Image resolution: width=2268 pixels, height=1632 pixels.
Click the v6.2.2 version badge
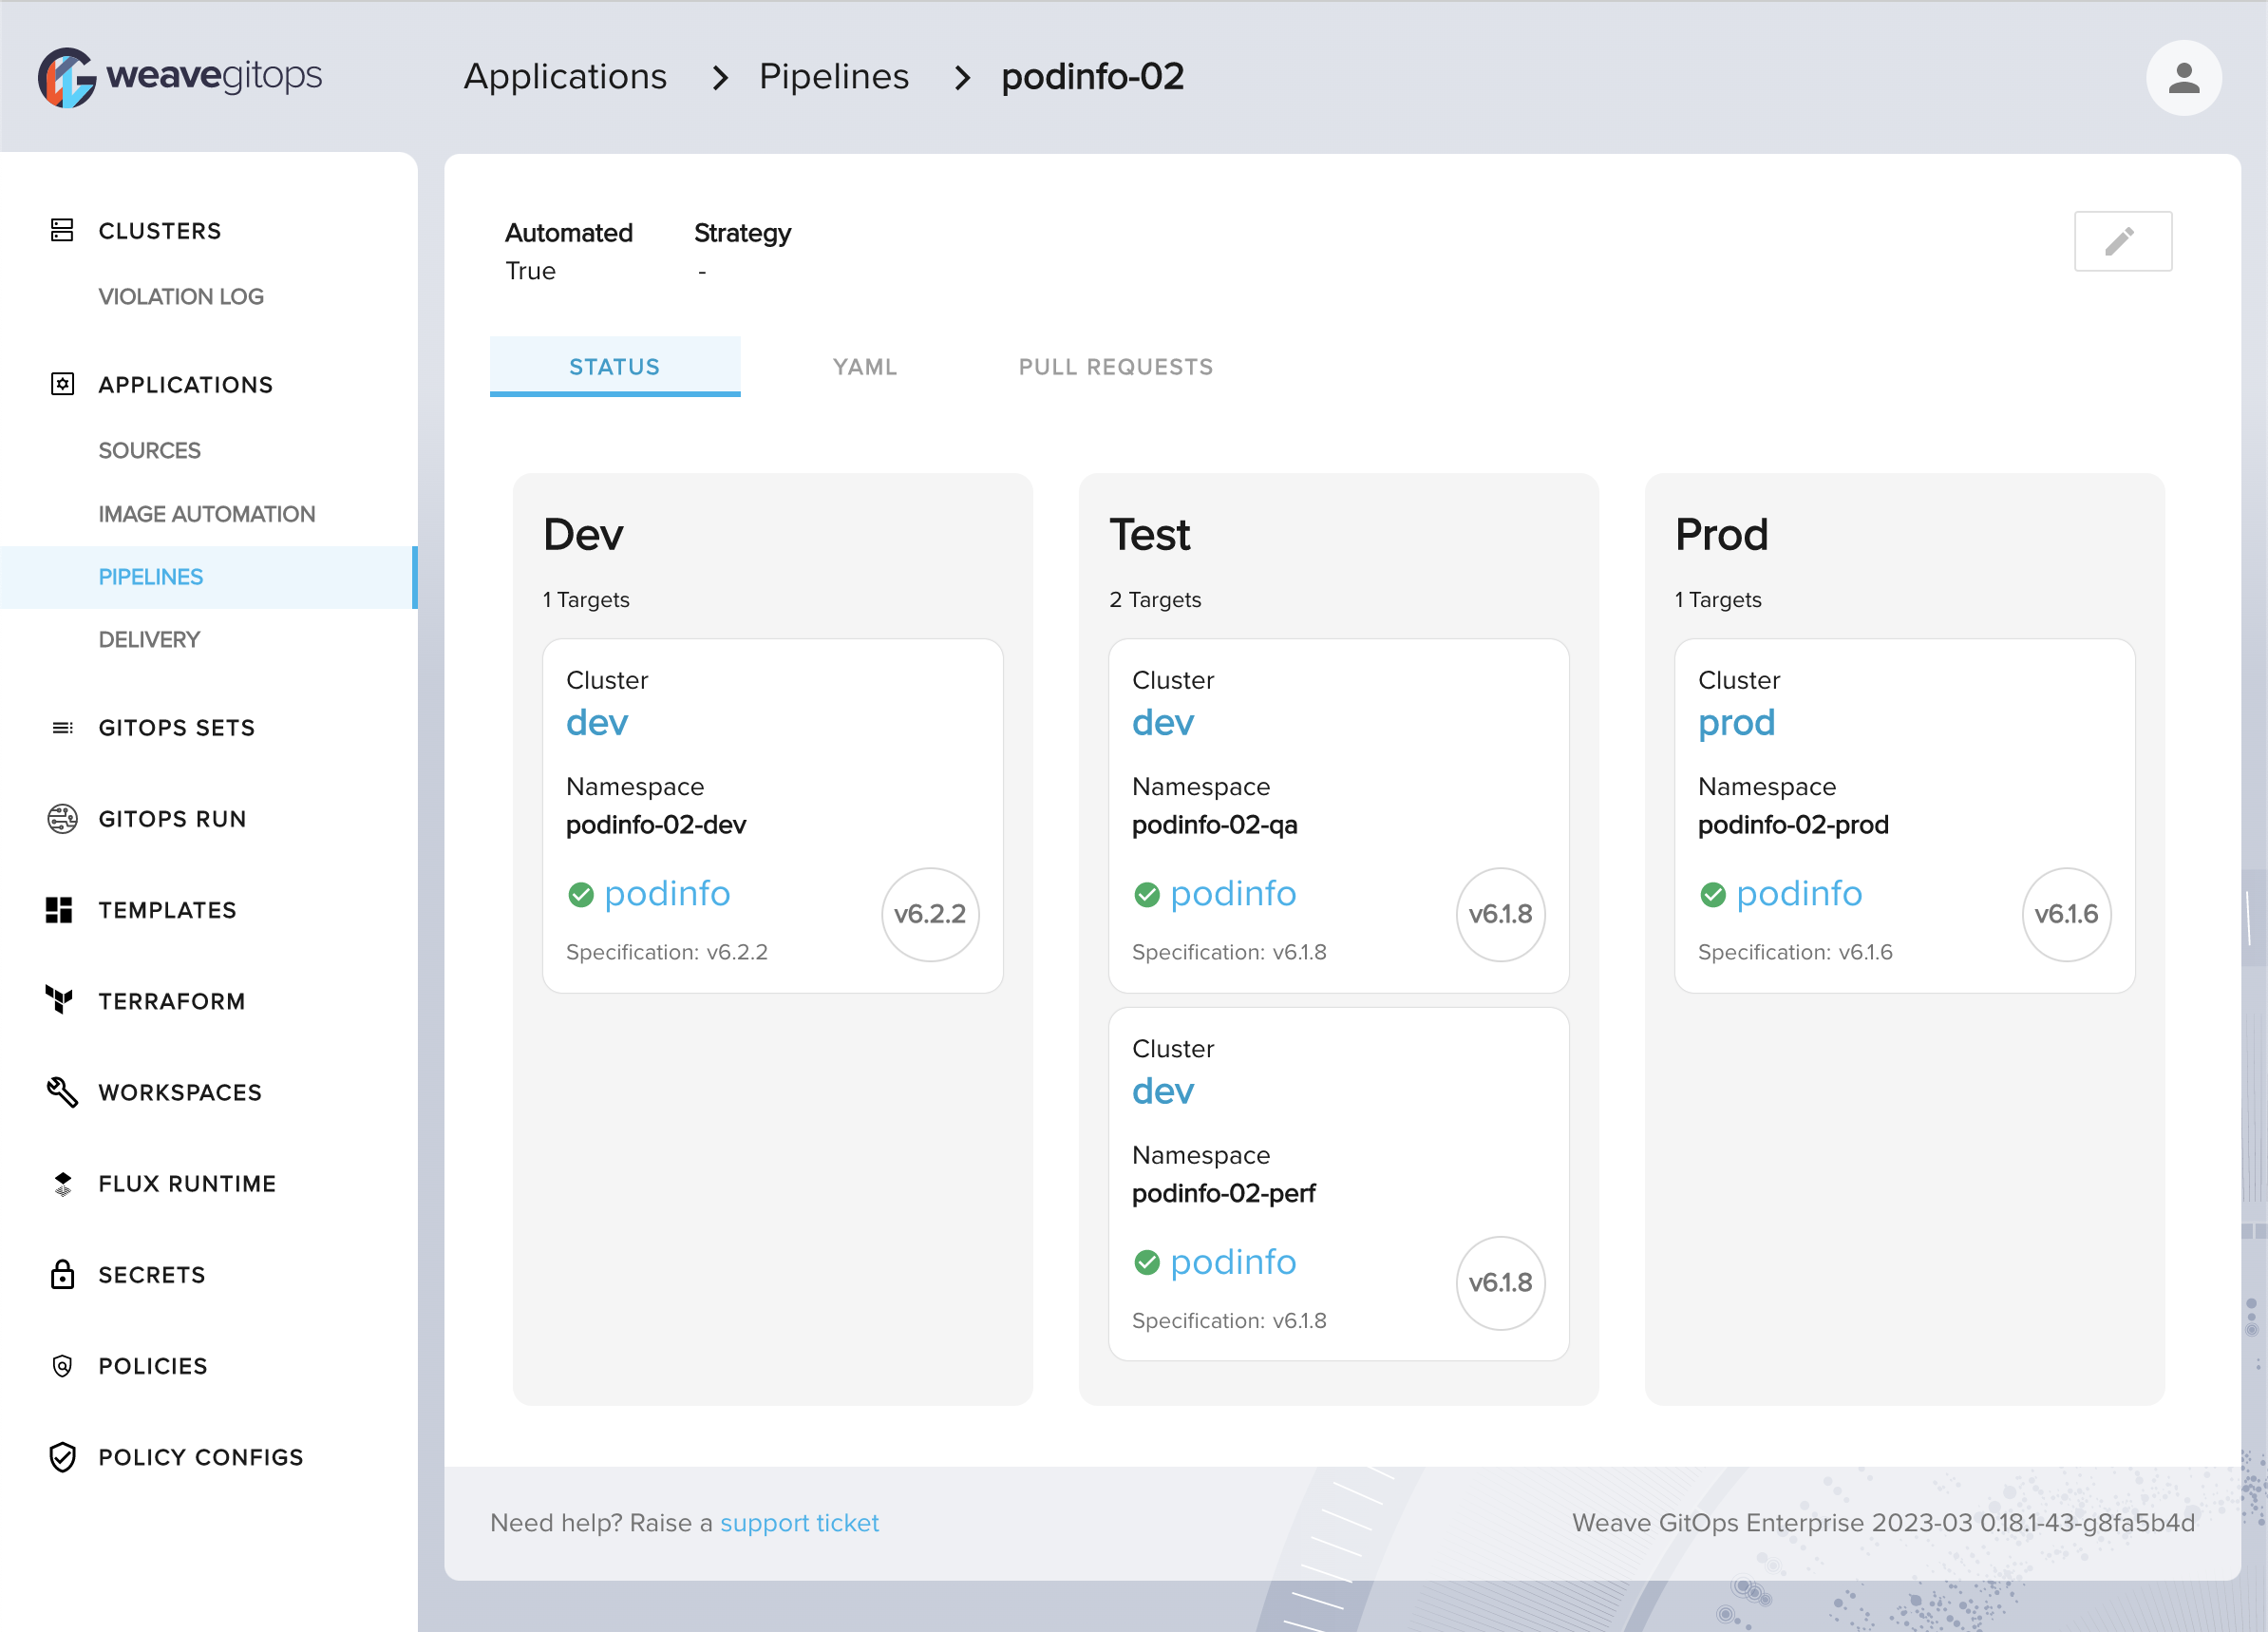click(x=930, y=914)
